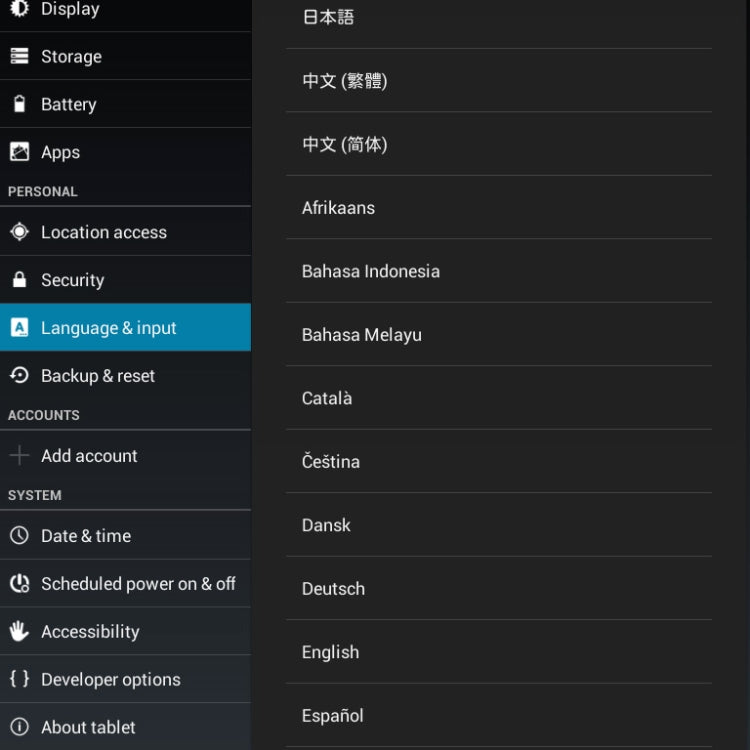Viewport: 750px width, 750px height.
Task: Open the Apps settings entry
Action: coord(125,152)
